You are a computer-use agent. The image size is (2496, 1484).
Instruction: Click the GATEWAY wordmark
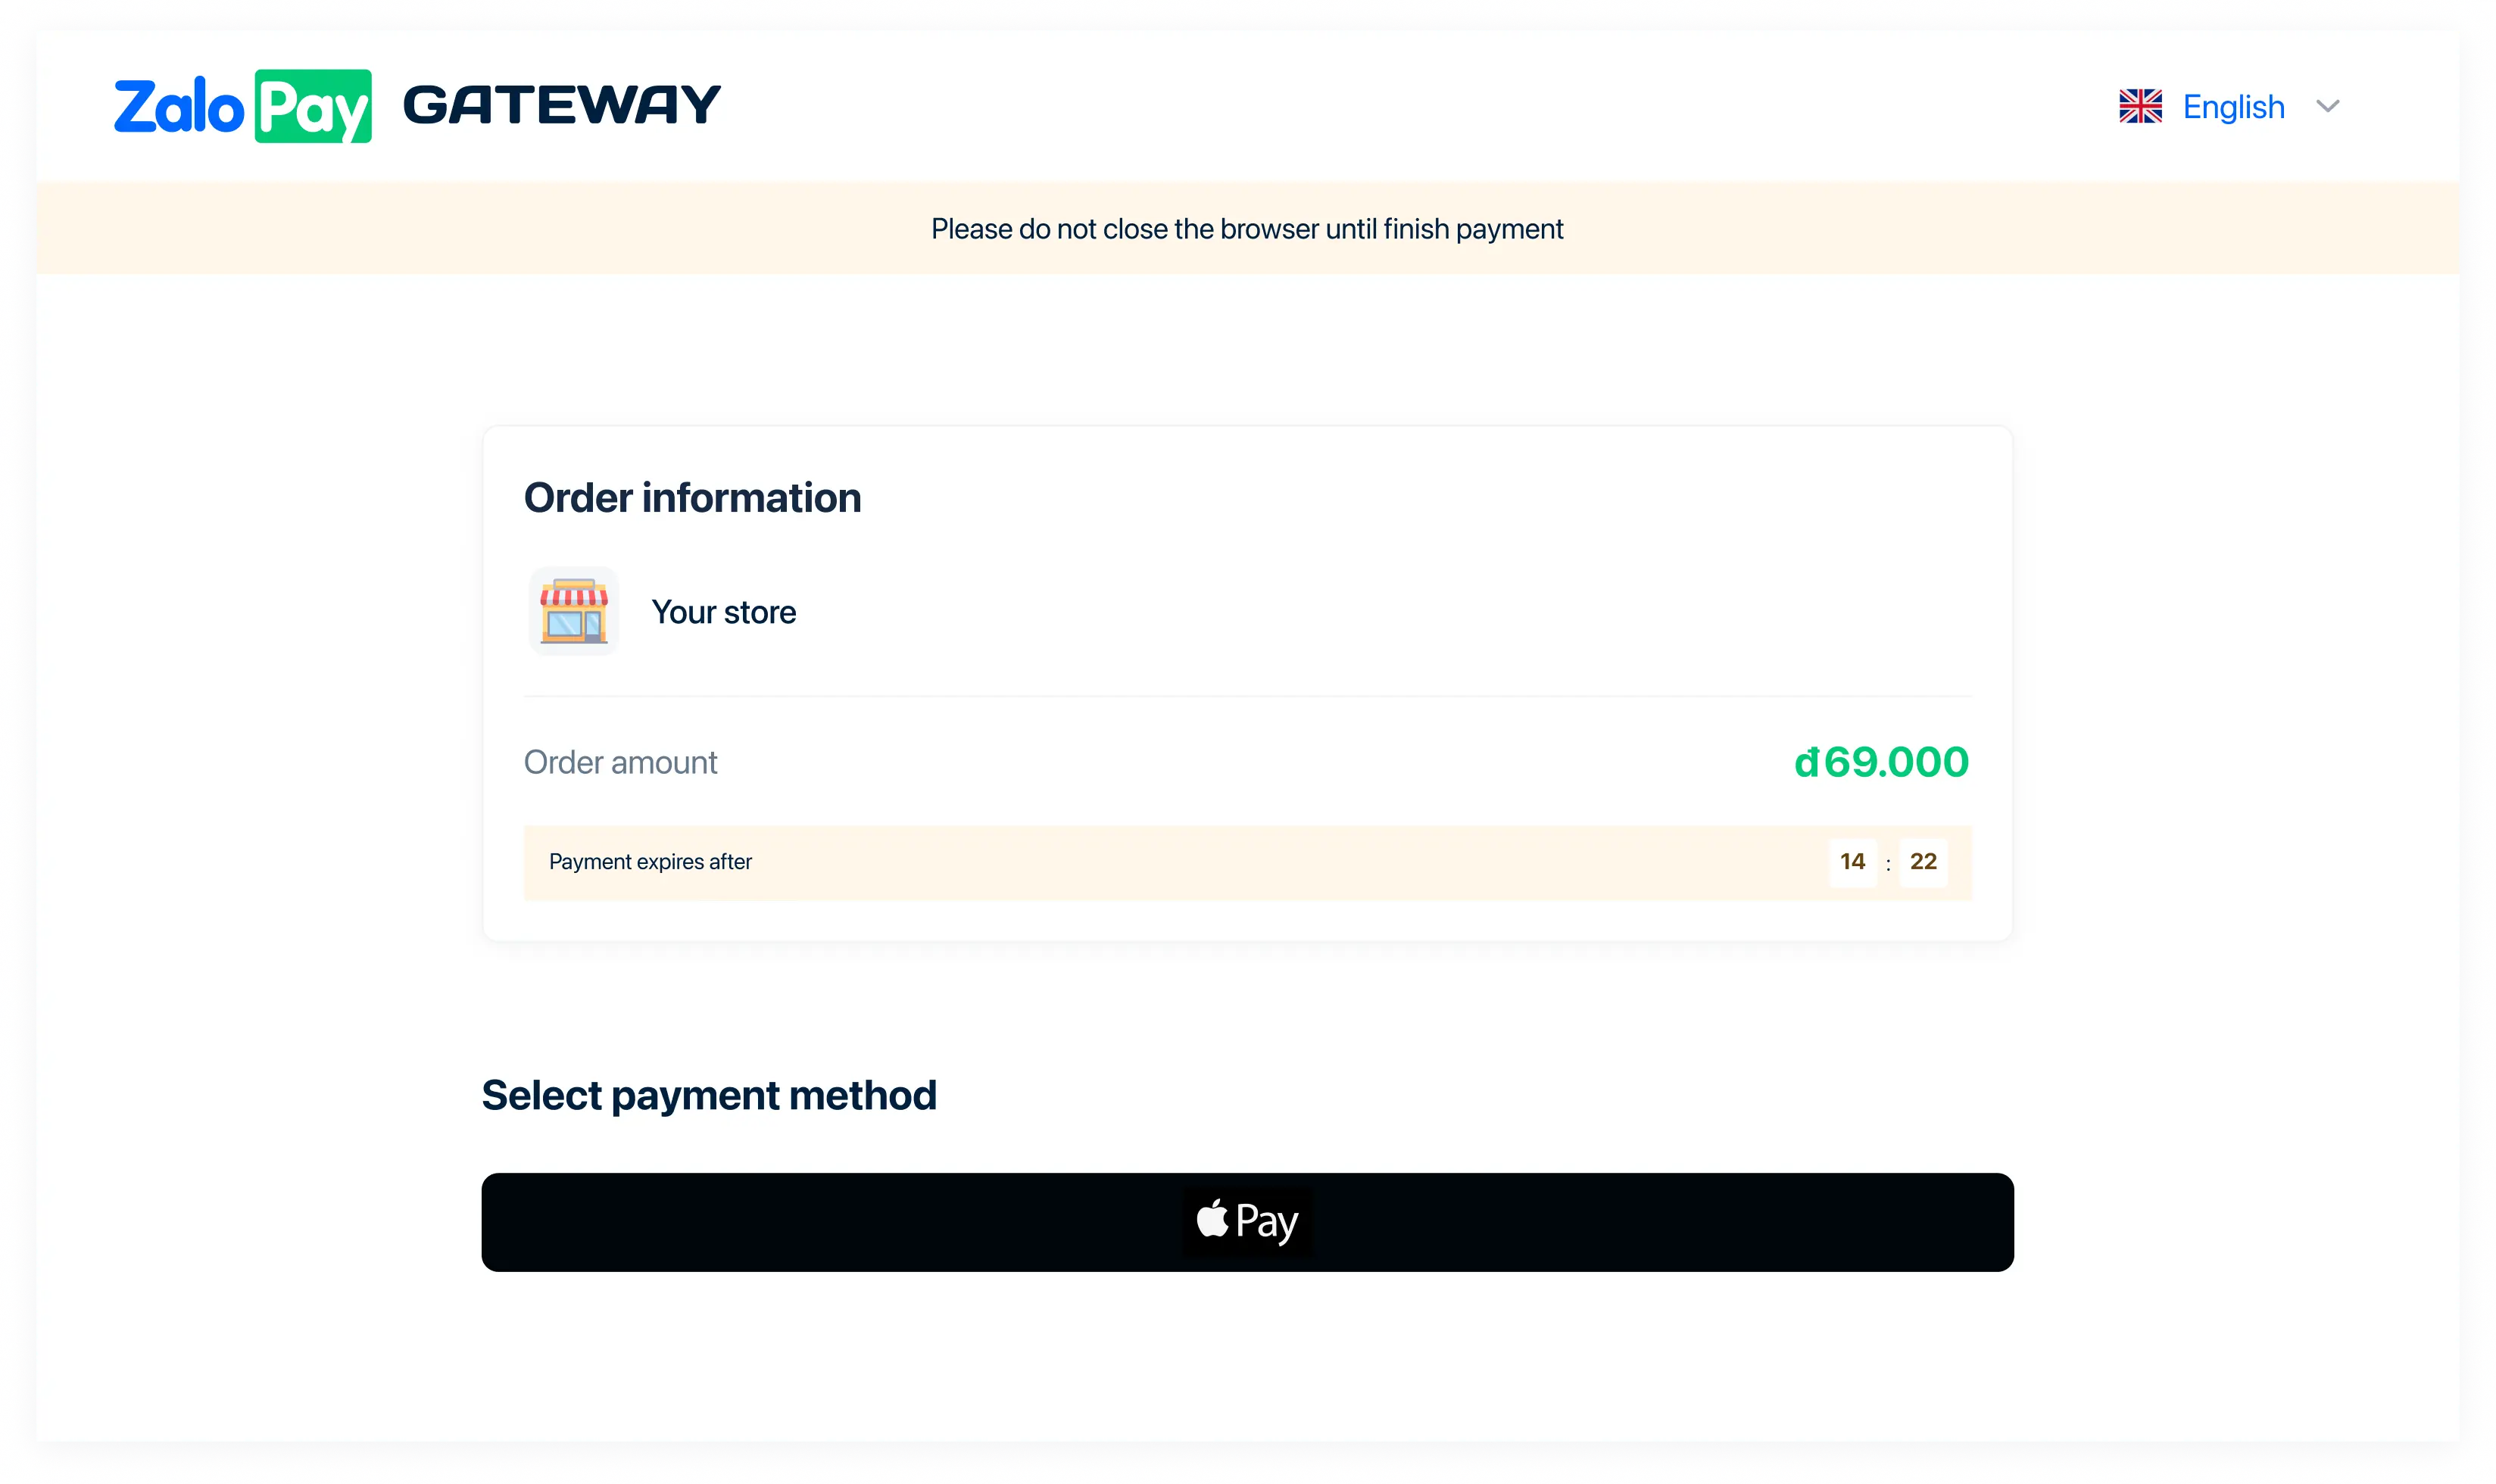[x=562, y=105]
